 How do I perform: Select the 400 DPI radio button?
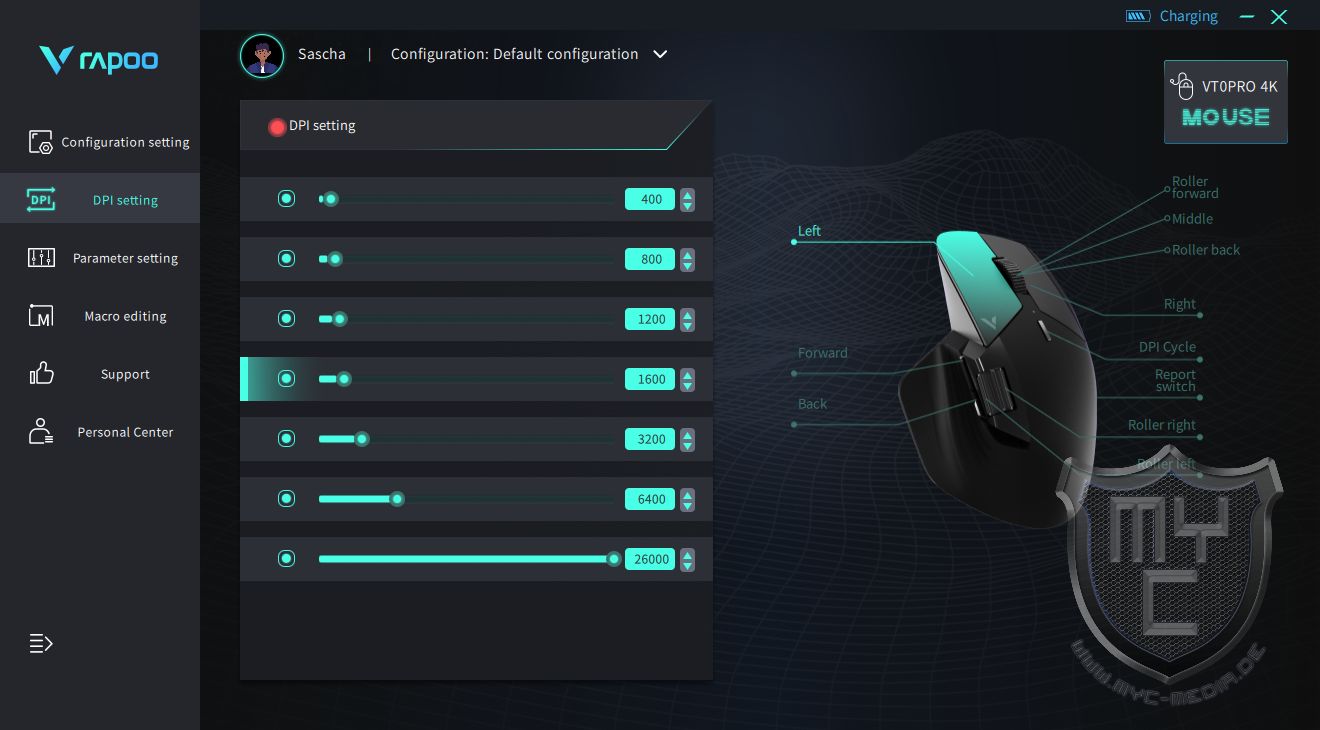pyautogui.click(x=287, y=199)
